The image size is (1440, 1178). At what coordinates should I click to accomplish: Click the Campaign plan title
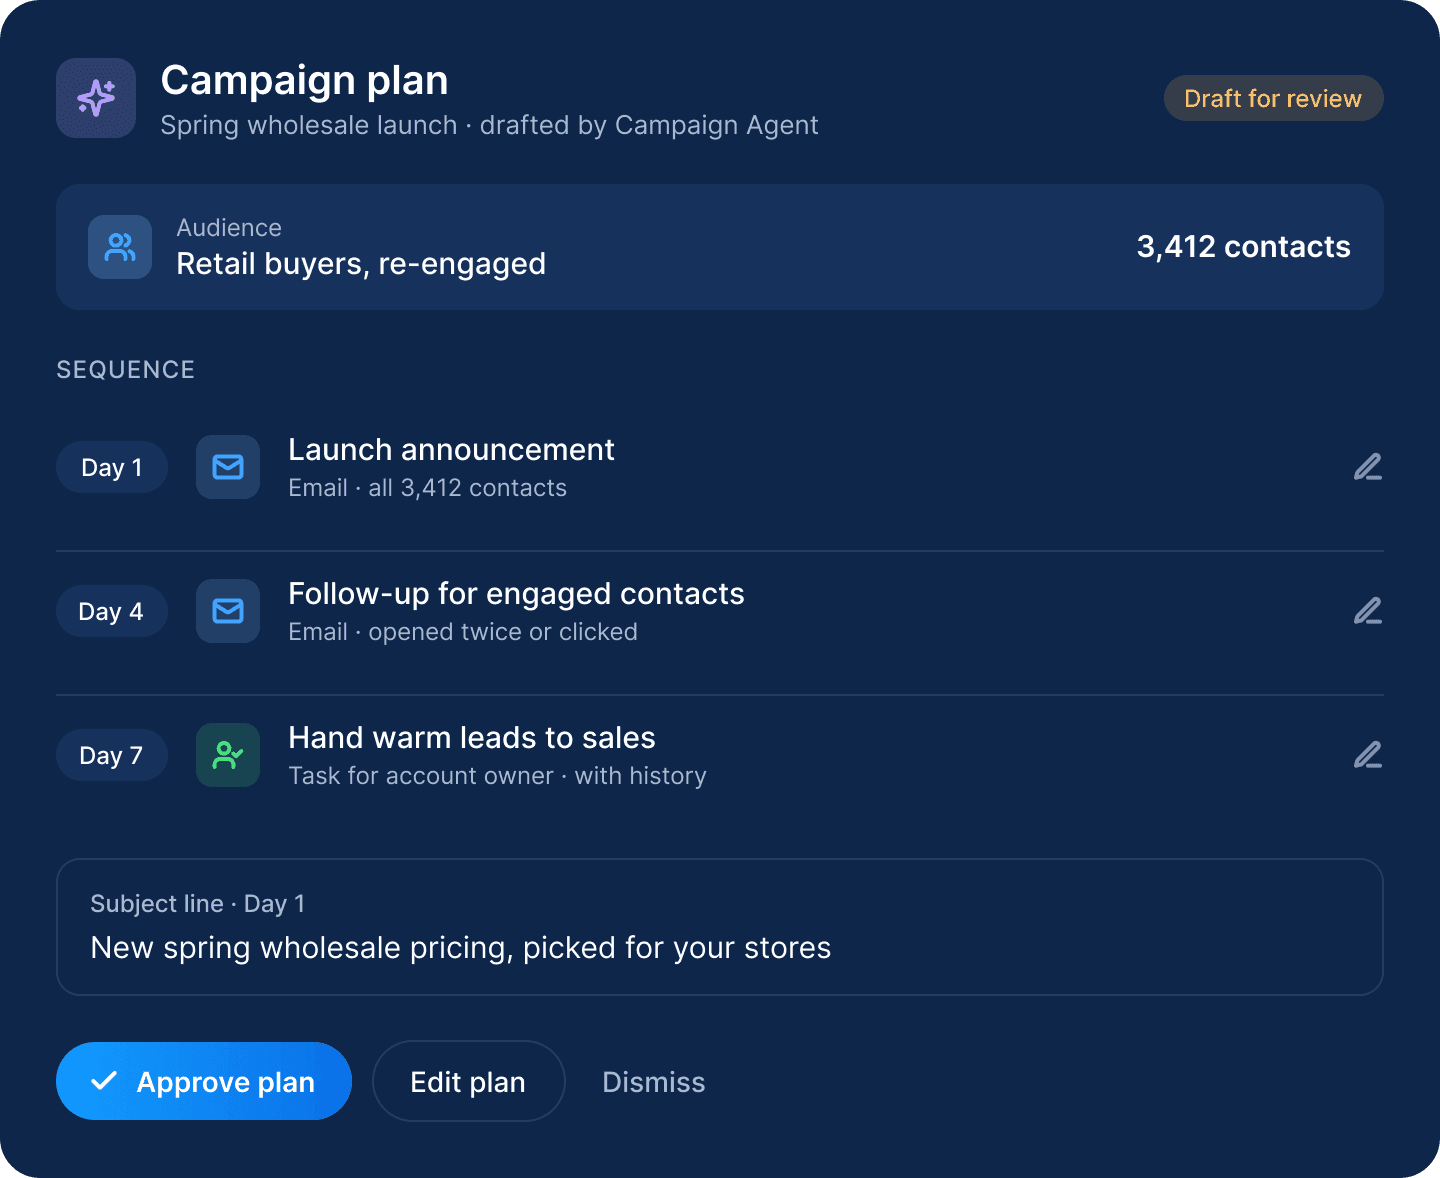click(305, 80)
